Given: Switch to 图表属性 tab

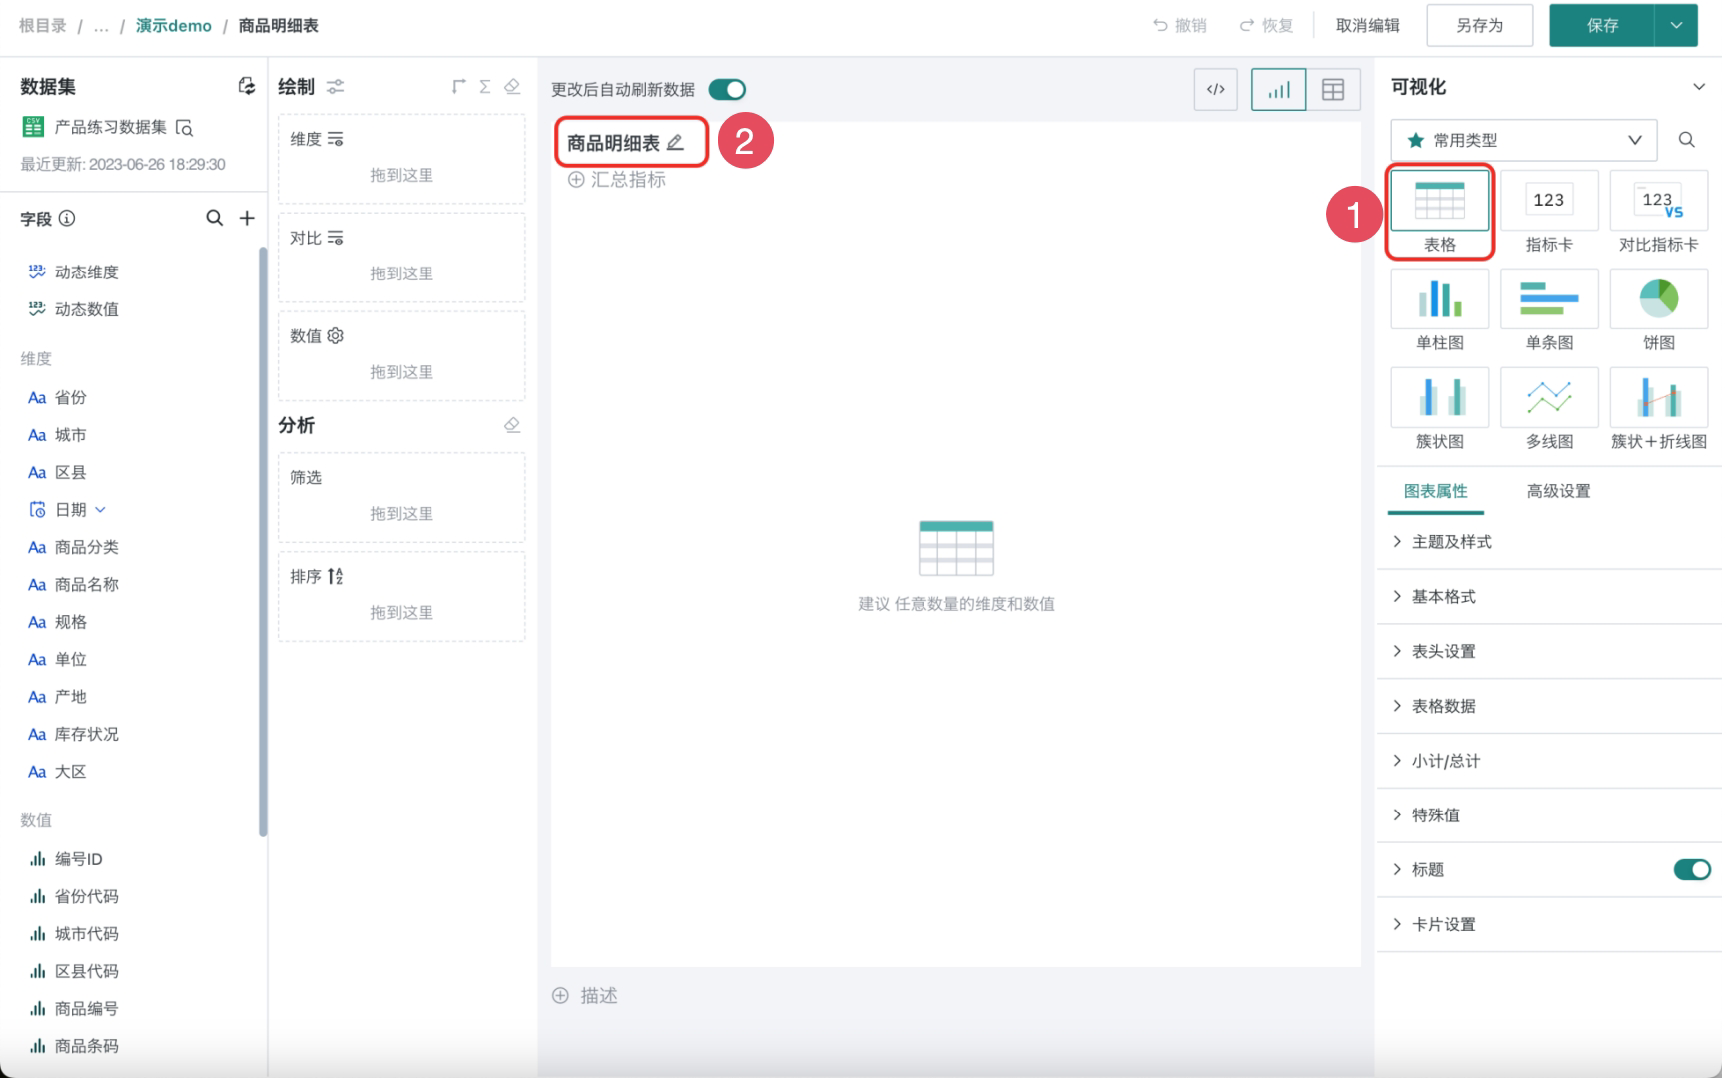Looking at the screenshot, I should 1435,491.
